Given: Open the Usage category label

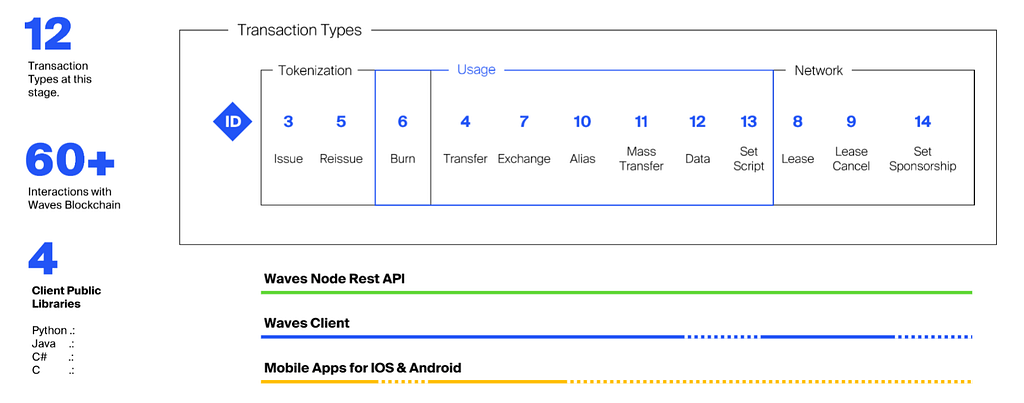Looking at the screenshot, I should (x=476, y=69).
